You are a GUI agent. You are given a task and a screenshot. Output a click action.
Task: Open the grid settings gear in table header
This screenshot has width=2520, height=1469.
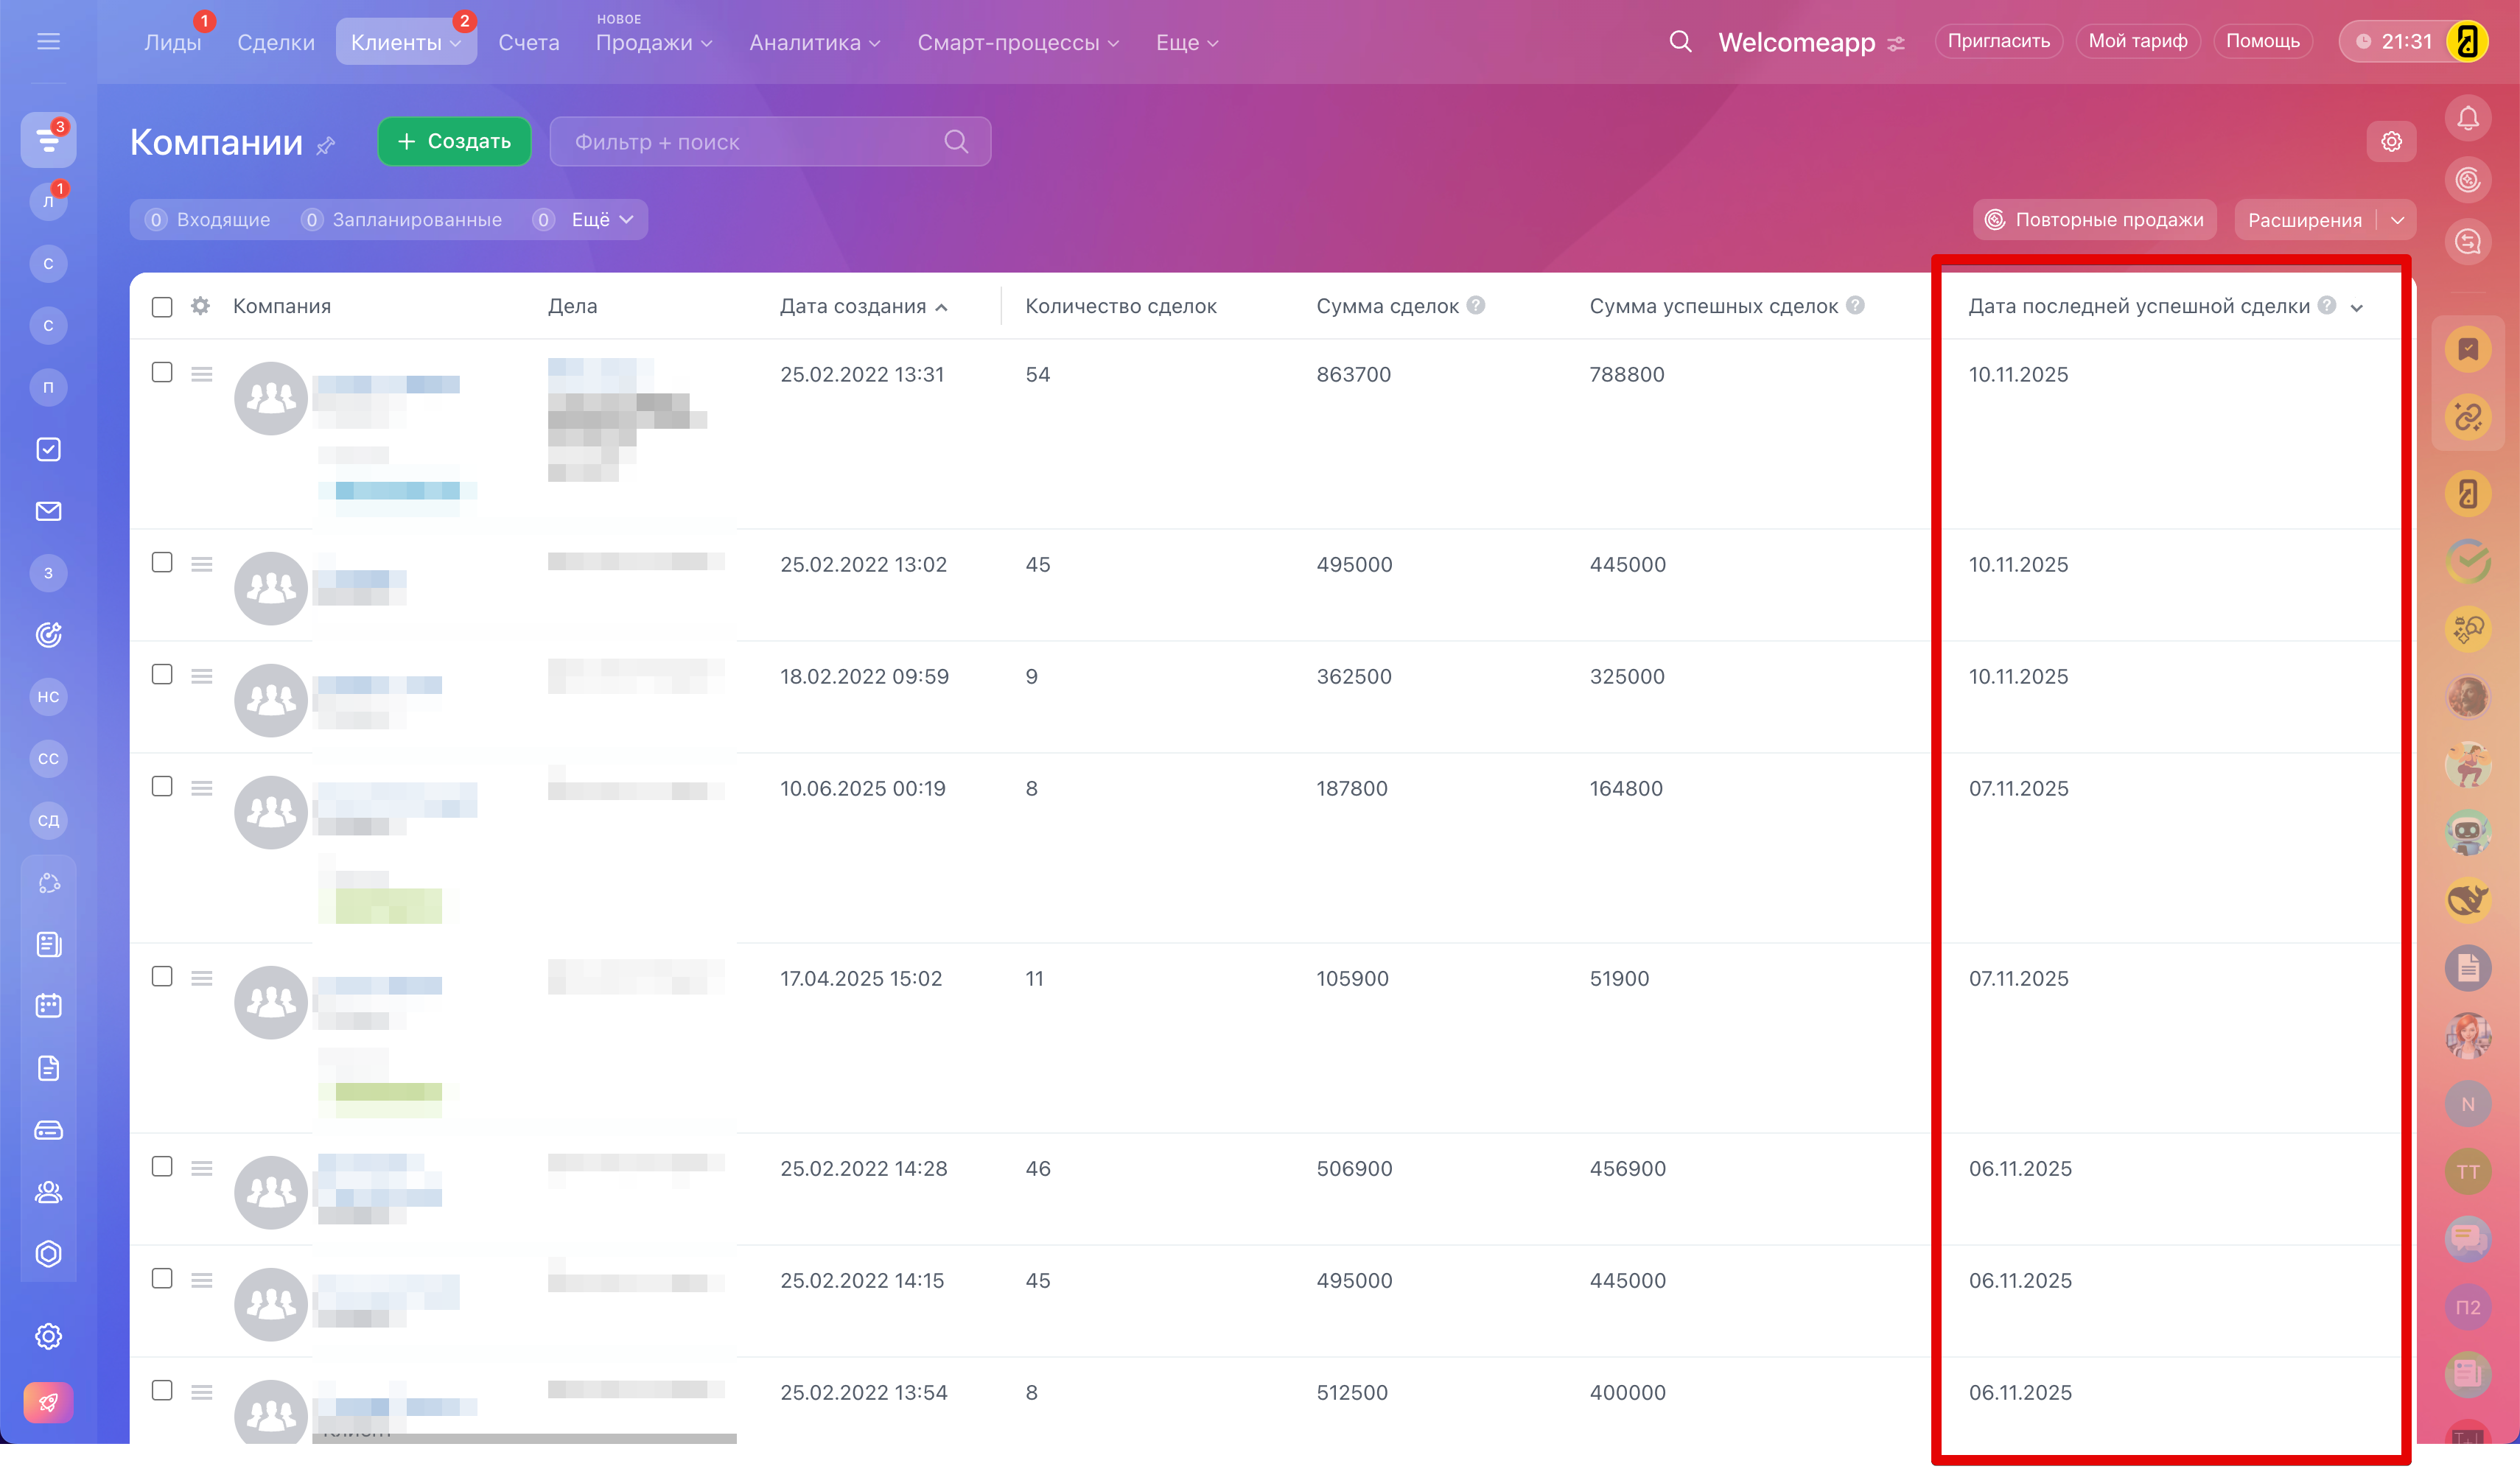click(200, 306)
